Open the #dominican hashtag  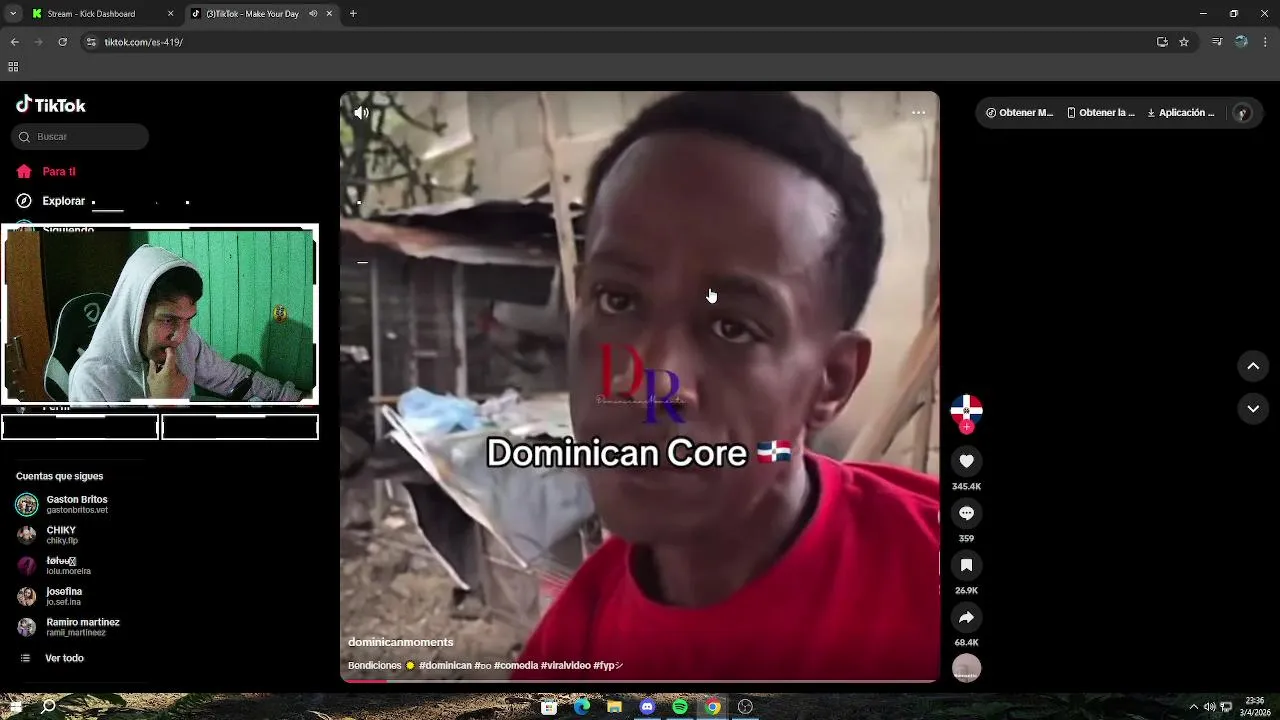[x=445, y=666]
